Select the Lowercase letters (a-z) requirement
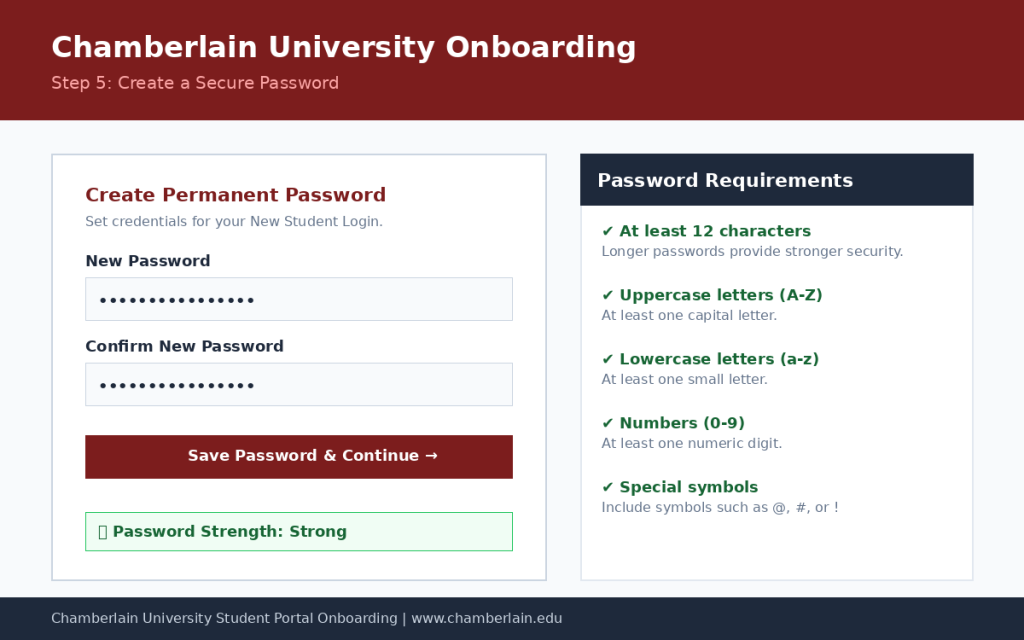The height and width of the screenshot is (640, 1024). point(718,359)
